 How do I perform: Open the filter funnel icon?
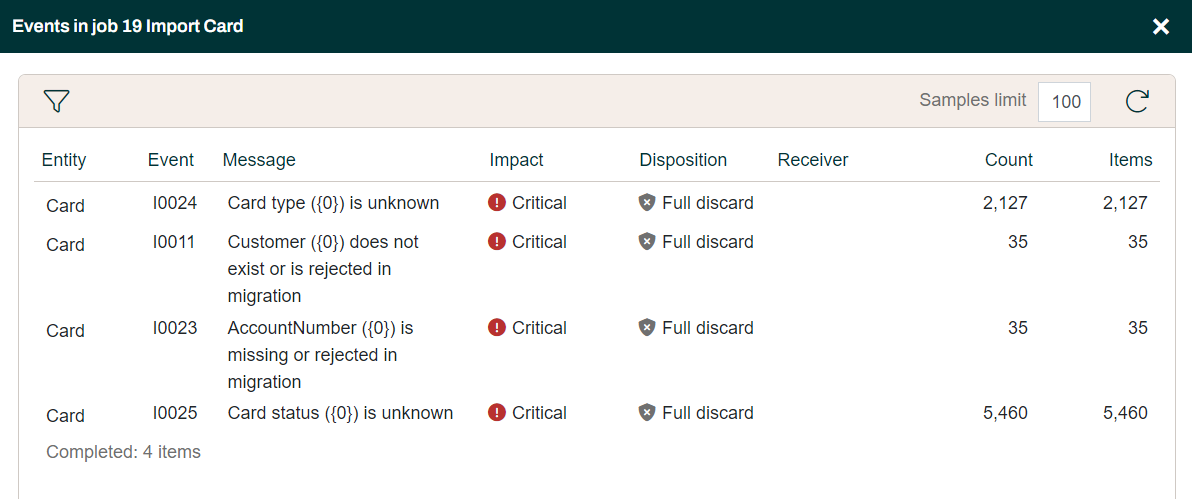pyautogui.click(x=56, y=101)
